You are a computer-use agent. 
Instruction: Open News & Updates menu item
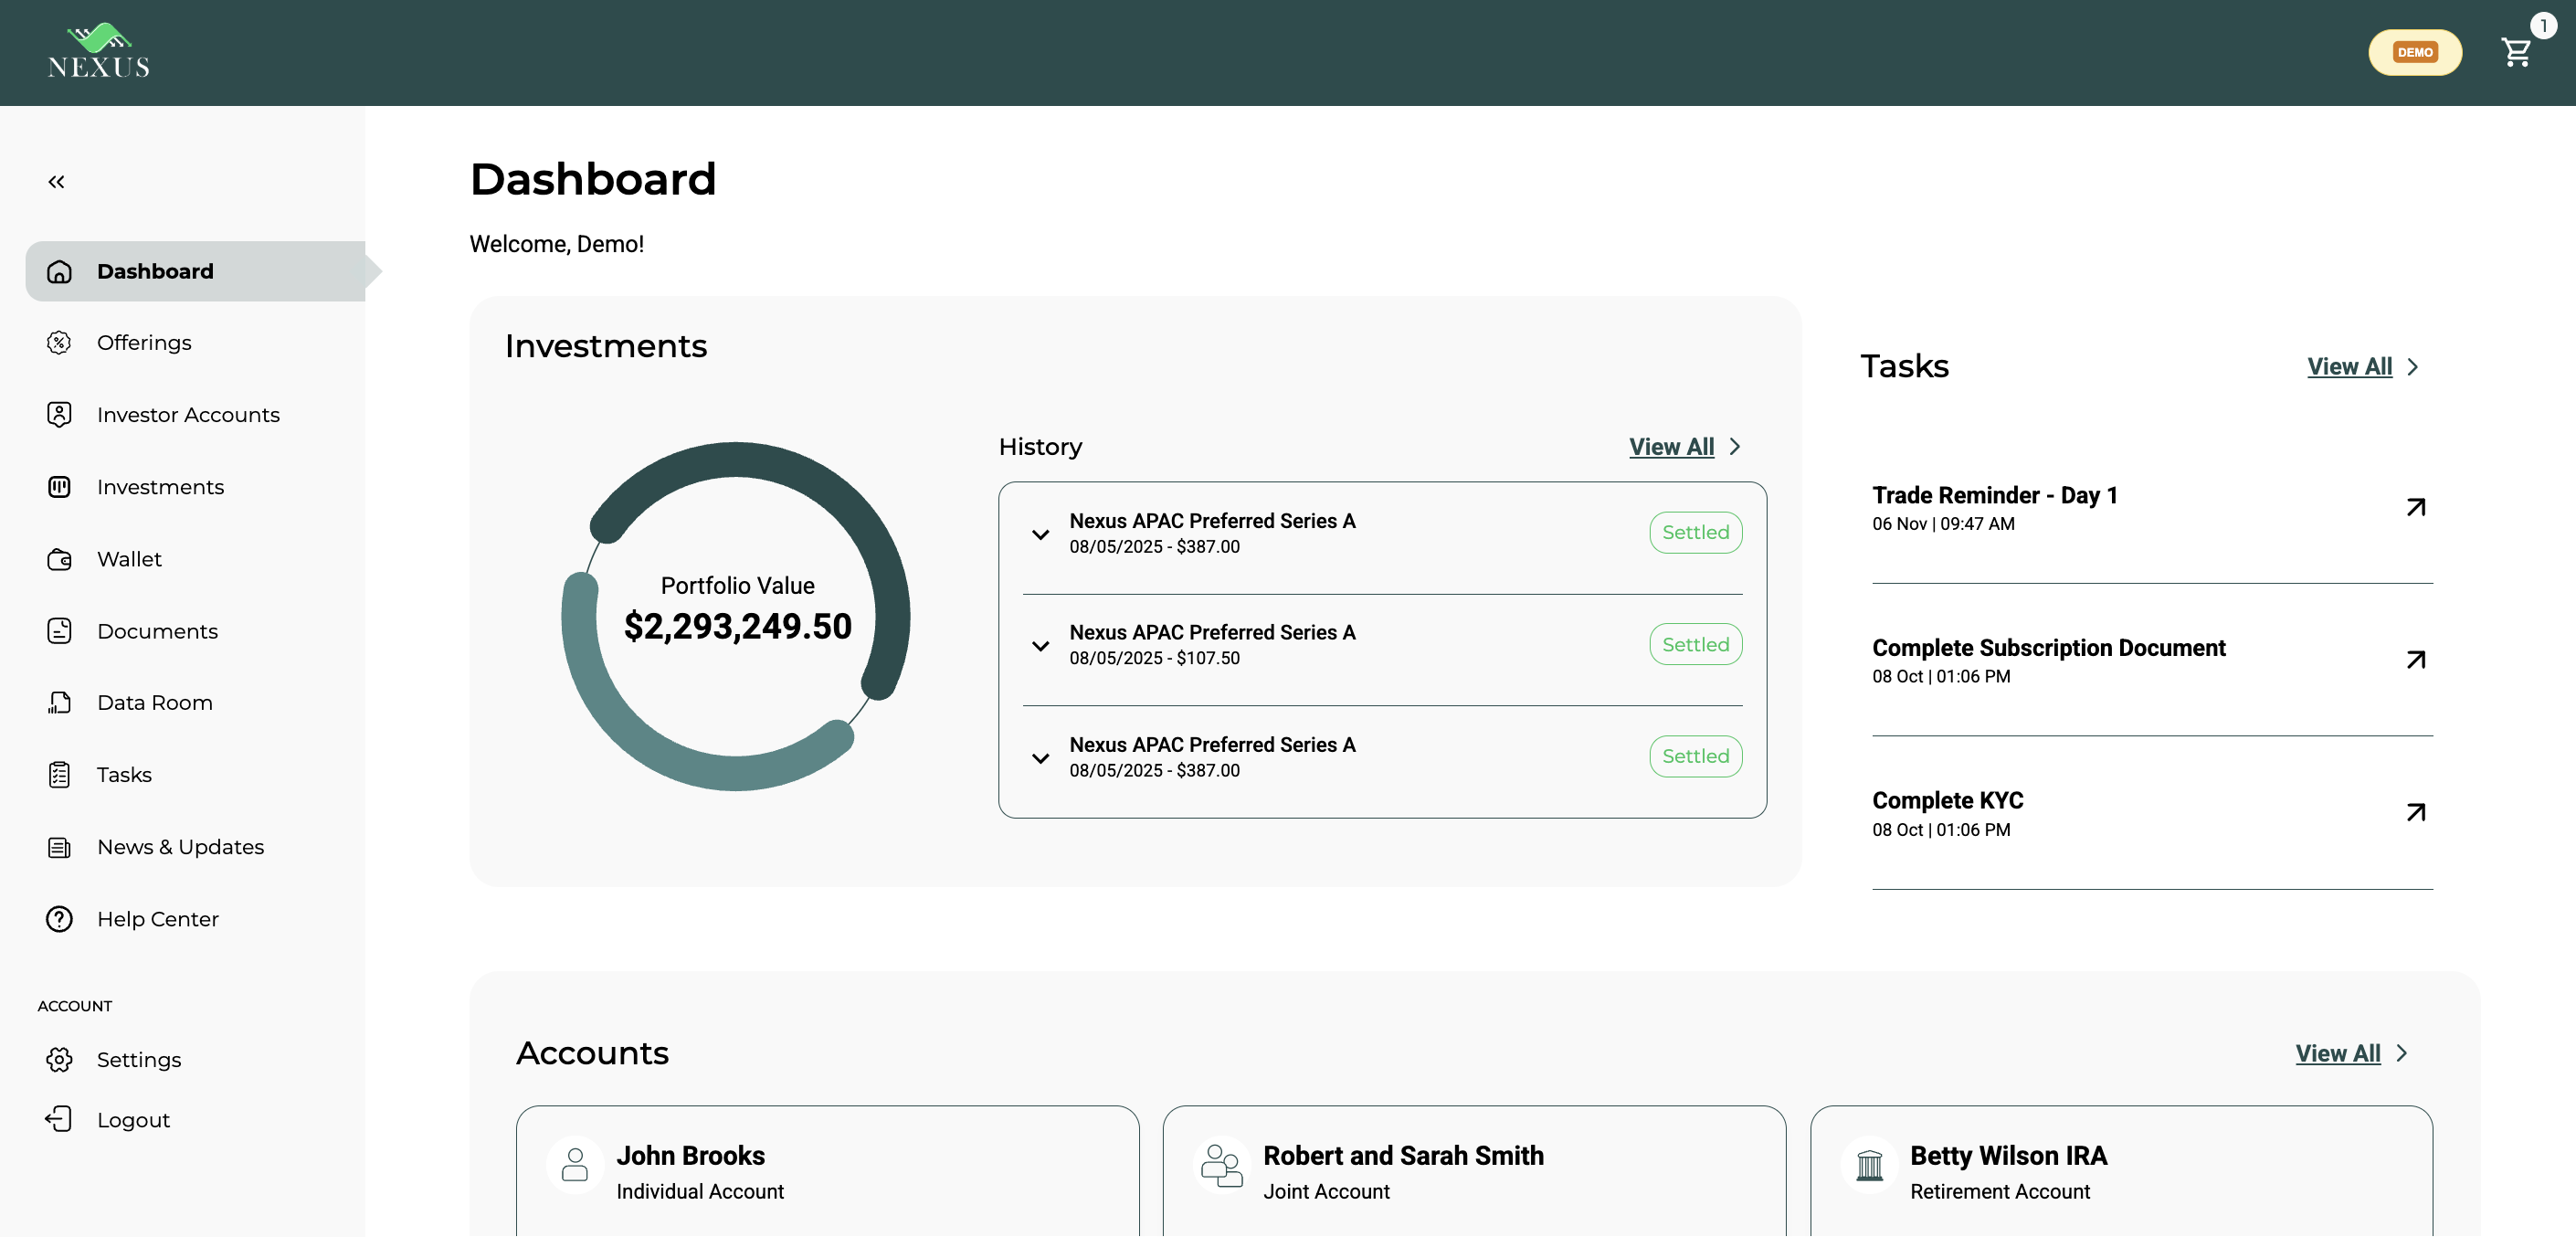[x=180, y=847]
